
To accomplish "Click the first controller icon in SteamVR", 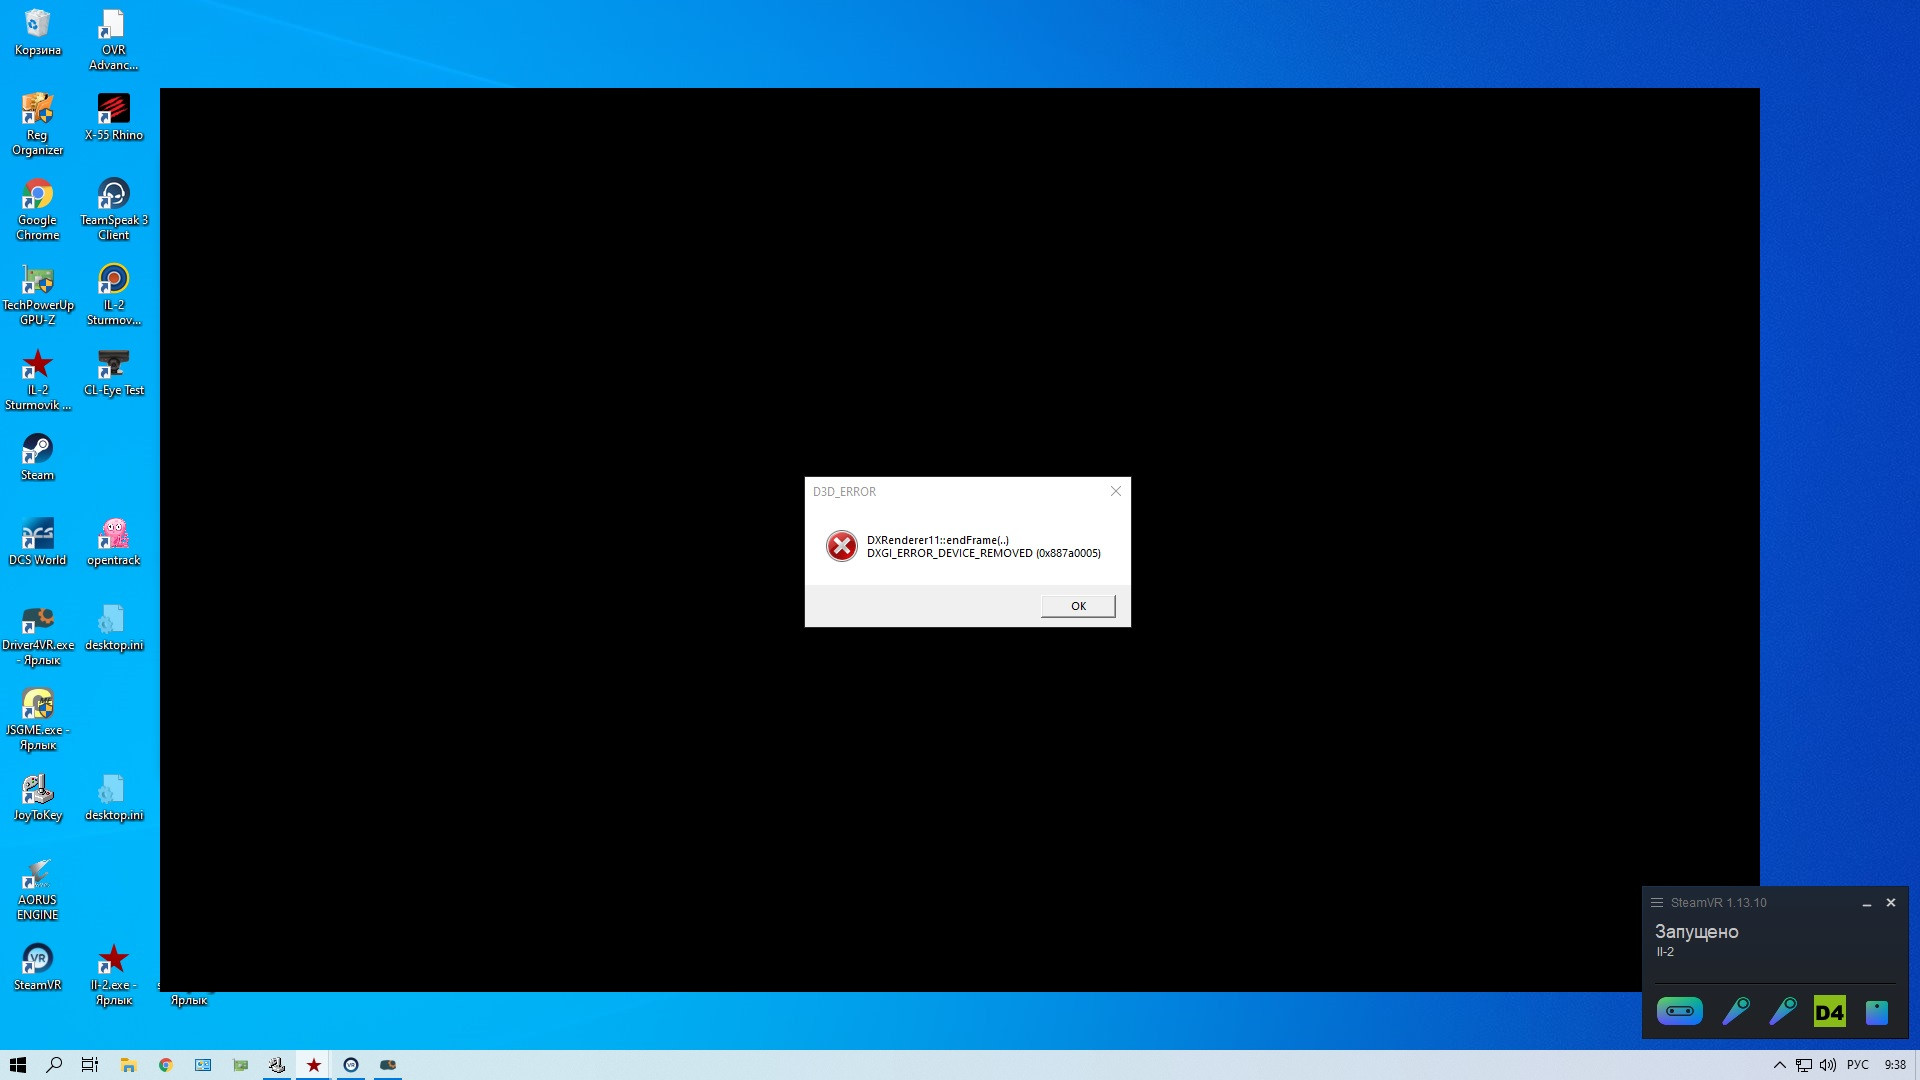I will (1736, 1011).
